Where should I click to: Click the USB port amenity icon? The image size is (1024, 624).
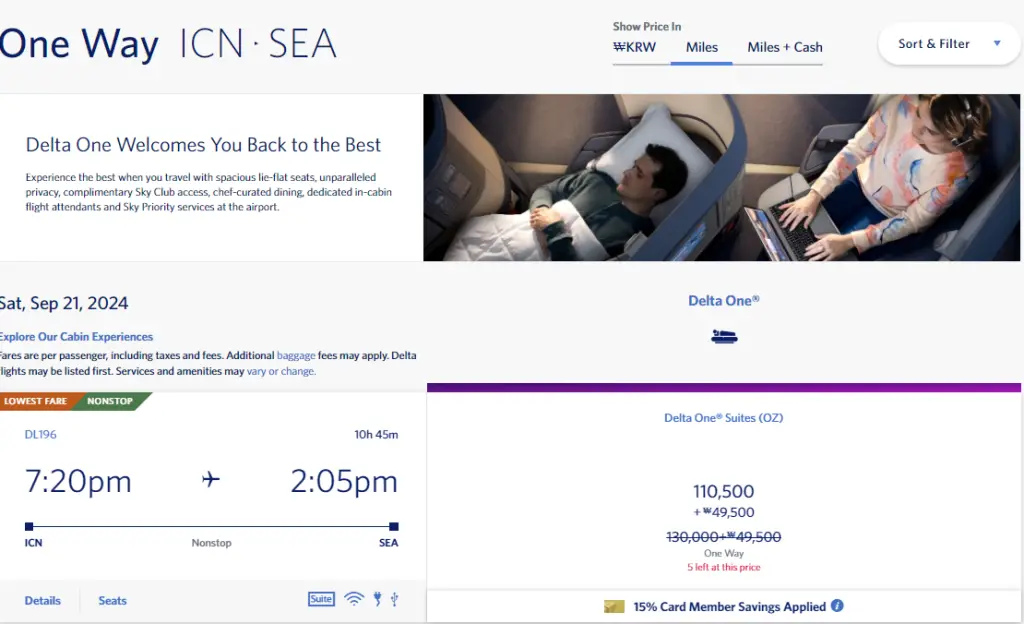click(395, 599)
